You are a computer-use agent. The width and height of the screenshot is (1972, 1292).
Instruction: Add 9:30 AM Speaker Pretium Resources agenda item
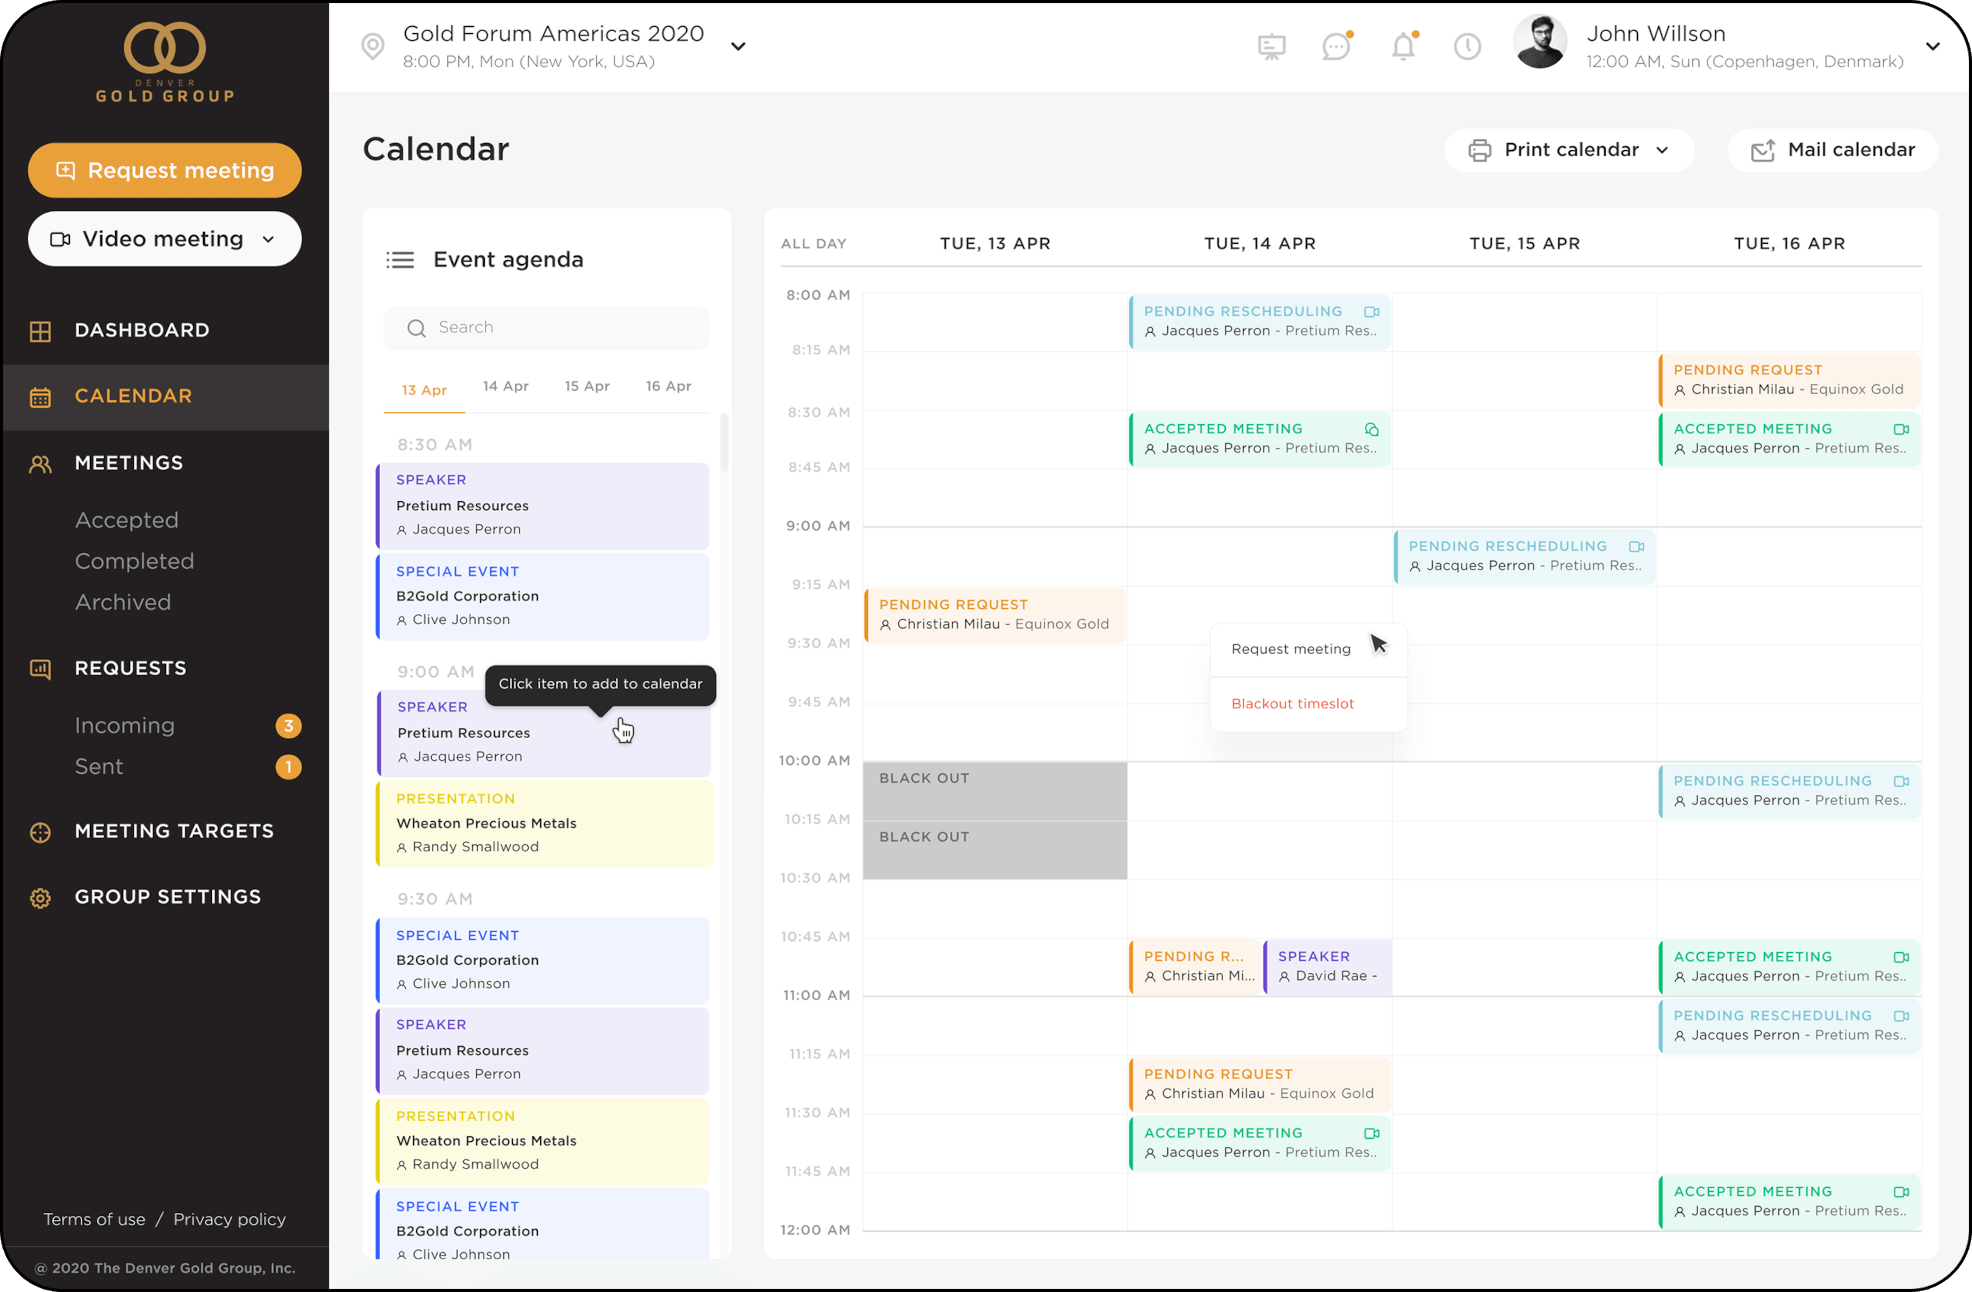tap(543, 1051)
